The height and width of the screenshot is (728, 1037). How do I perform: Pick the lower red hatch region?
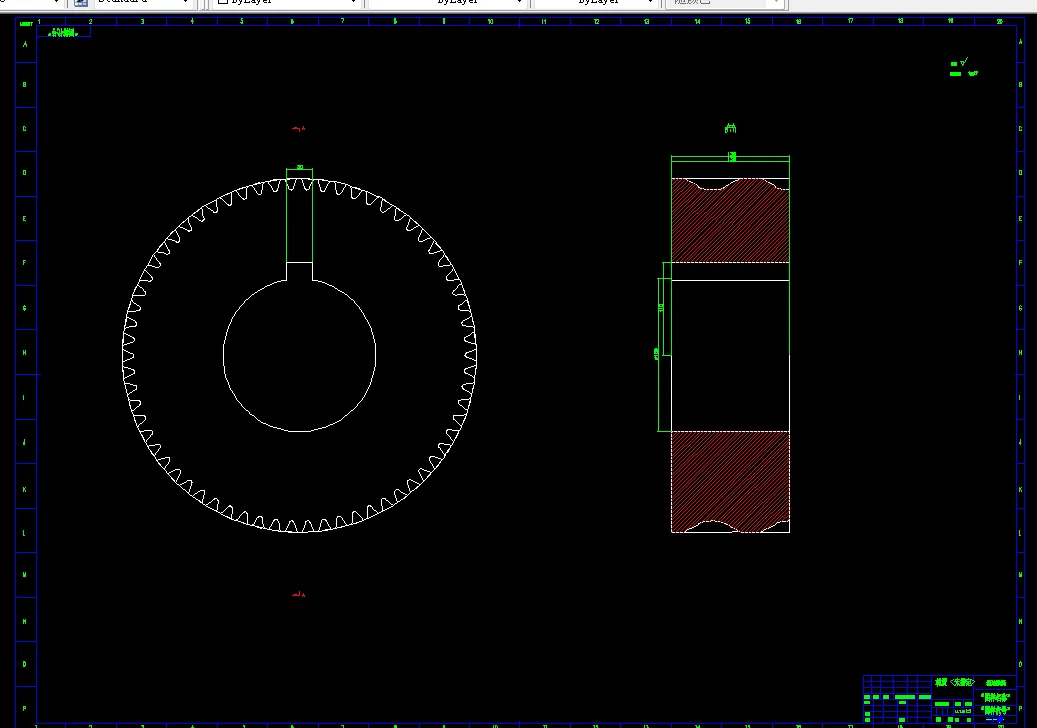tap(730, 479)
